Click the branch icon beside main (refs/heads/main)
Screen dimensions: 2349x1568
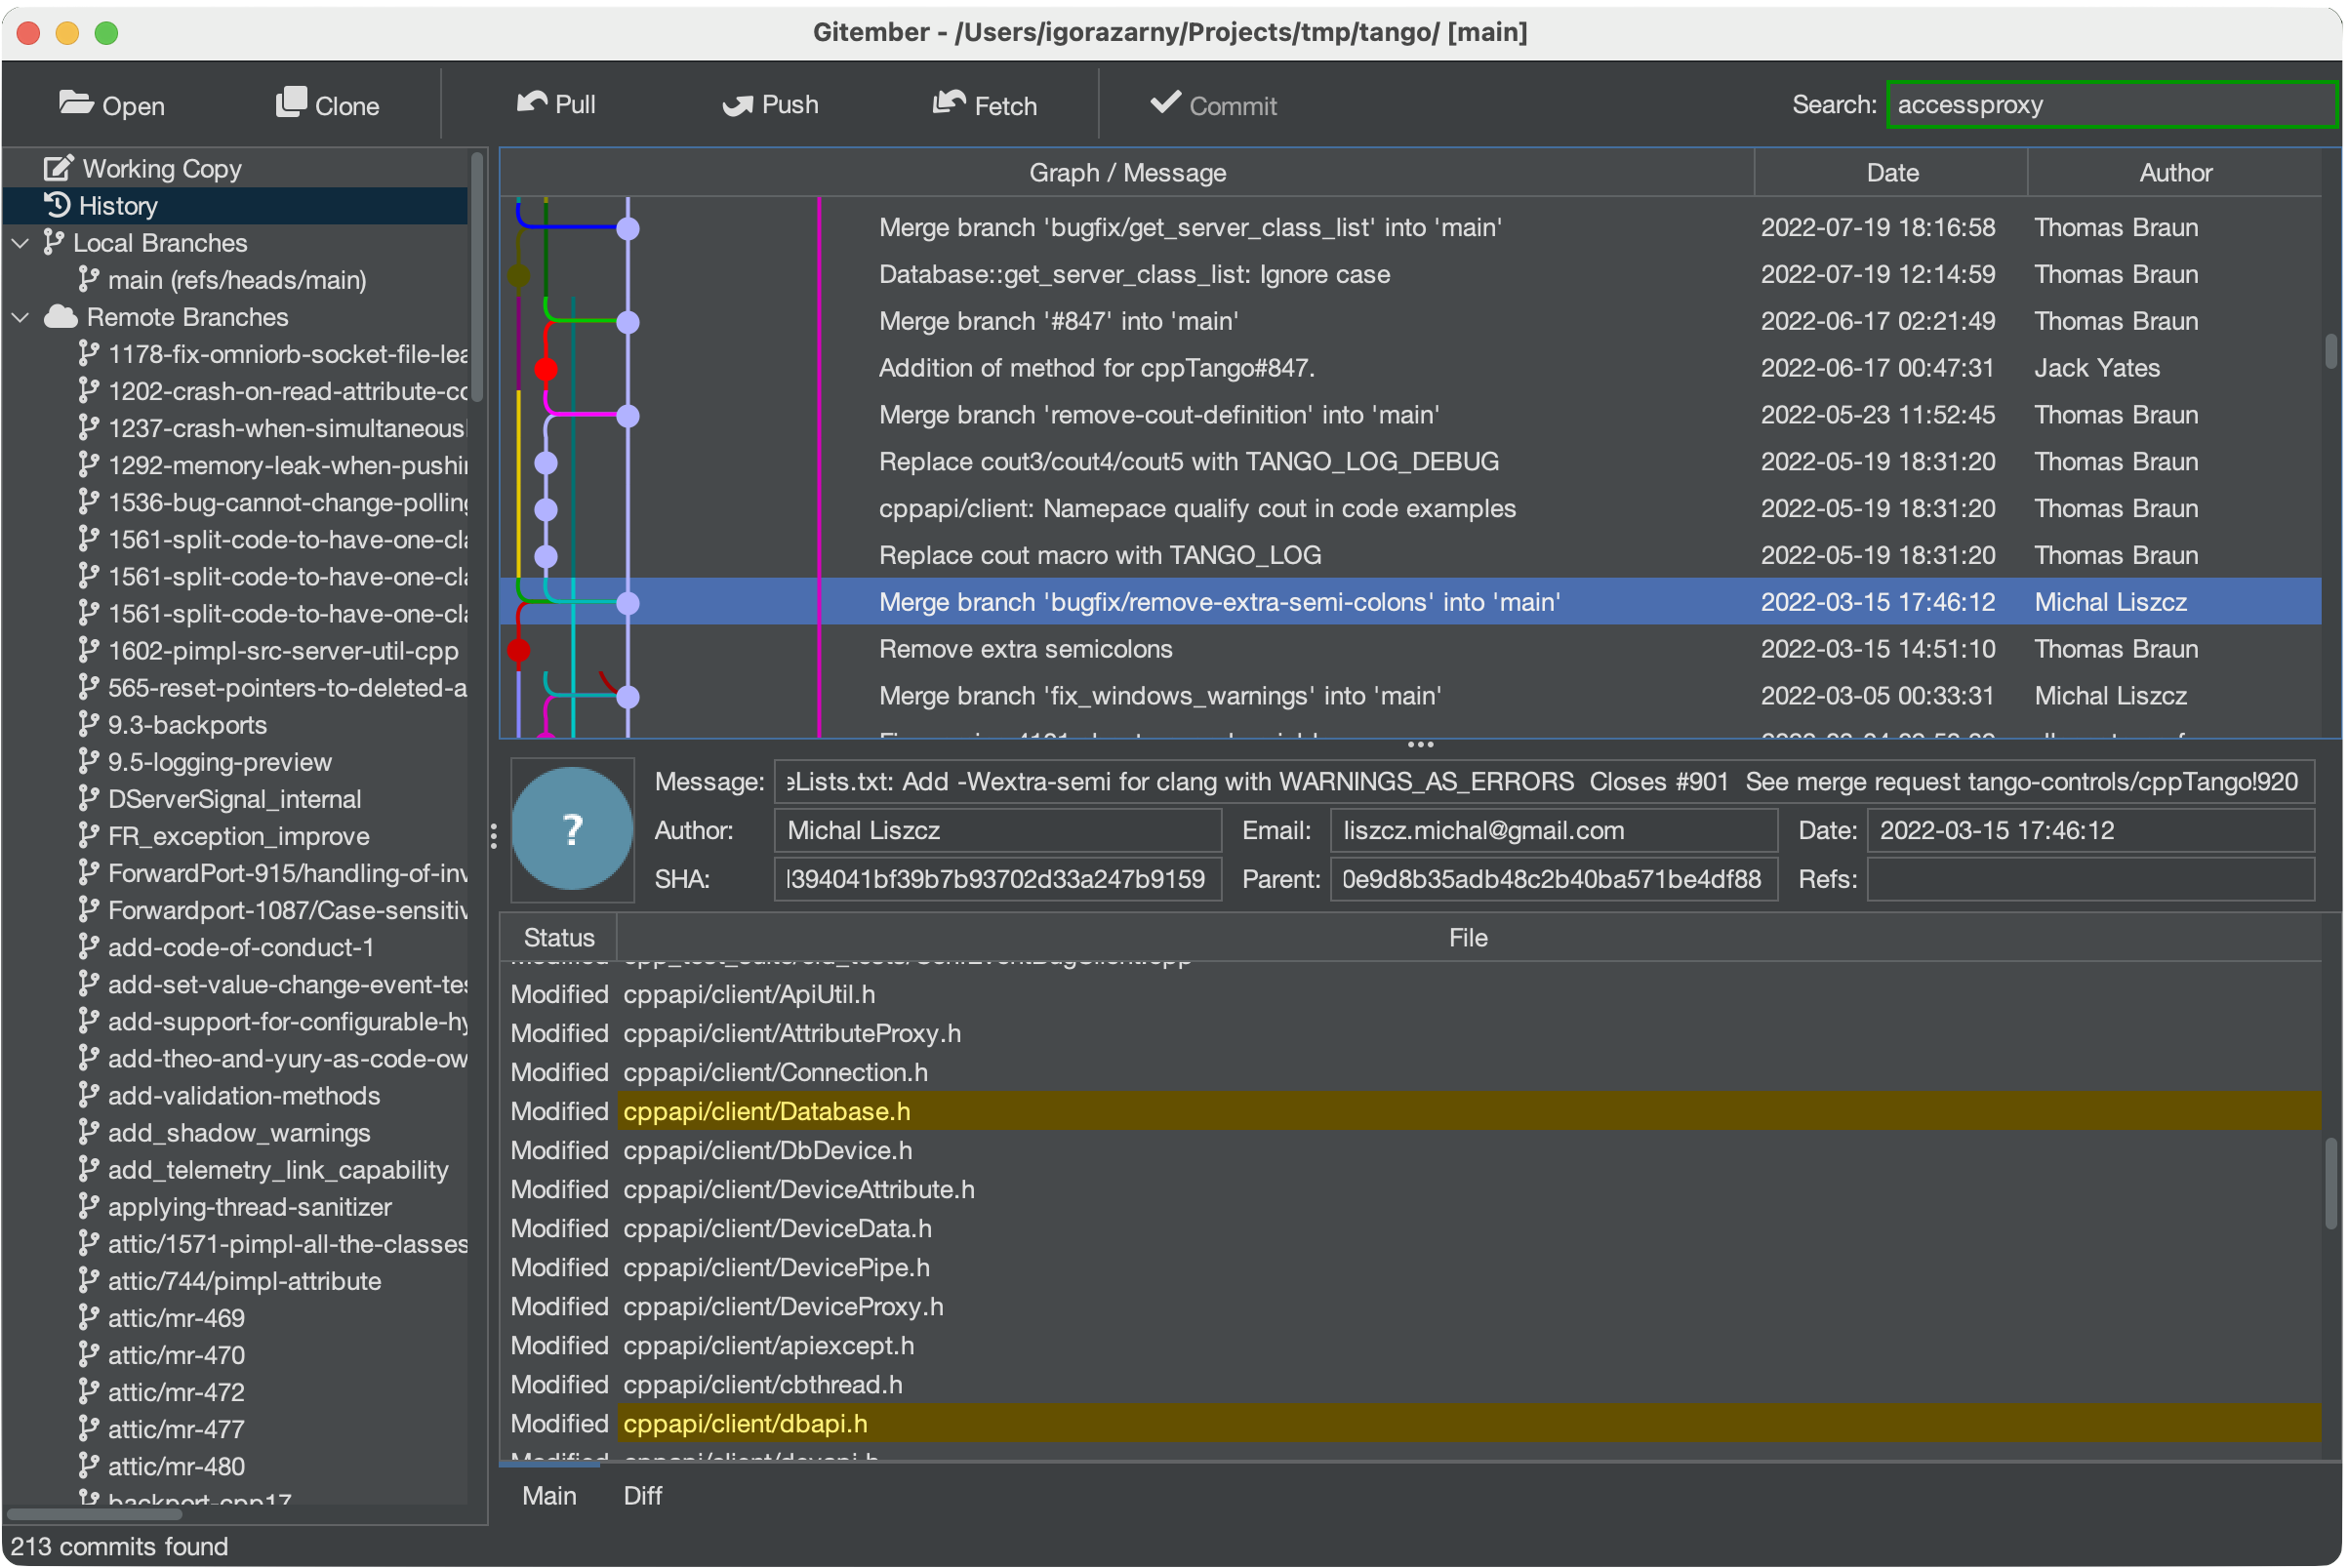(89, 279)
